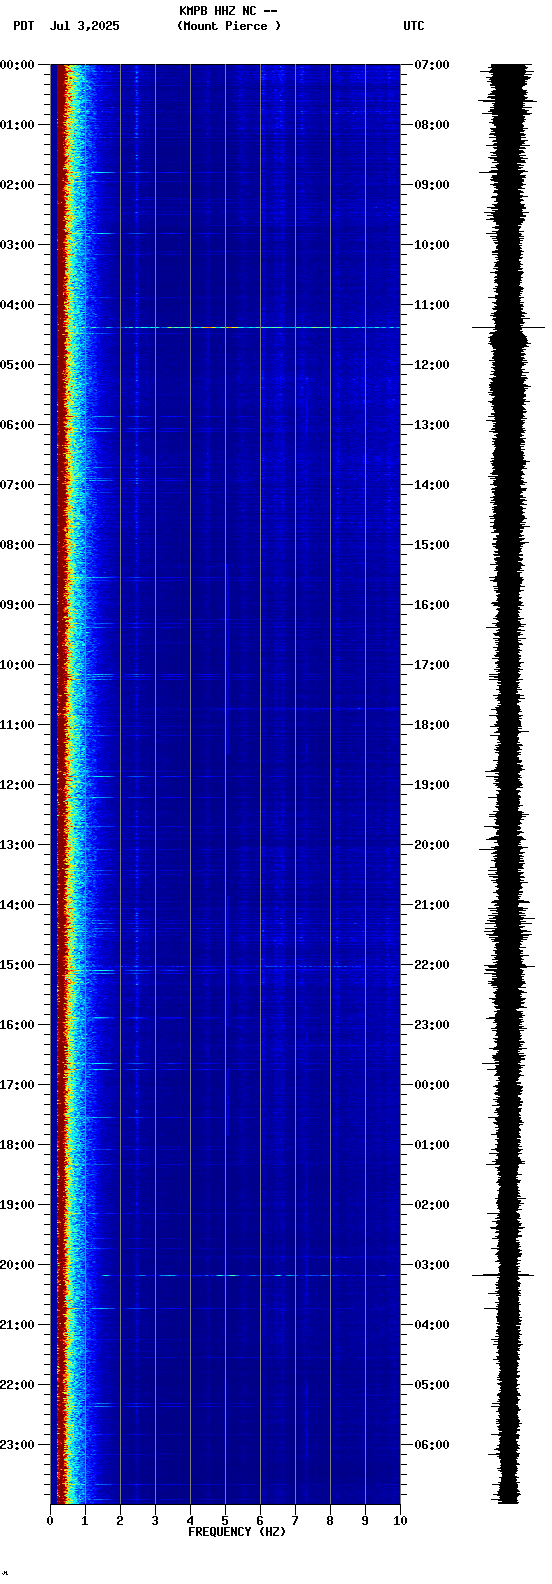Click the 06:00 UTC time label

click(432, 1445)
